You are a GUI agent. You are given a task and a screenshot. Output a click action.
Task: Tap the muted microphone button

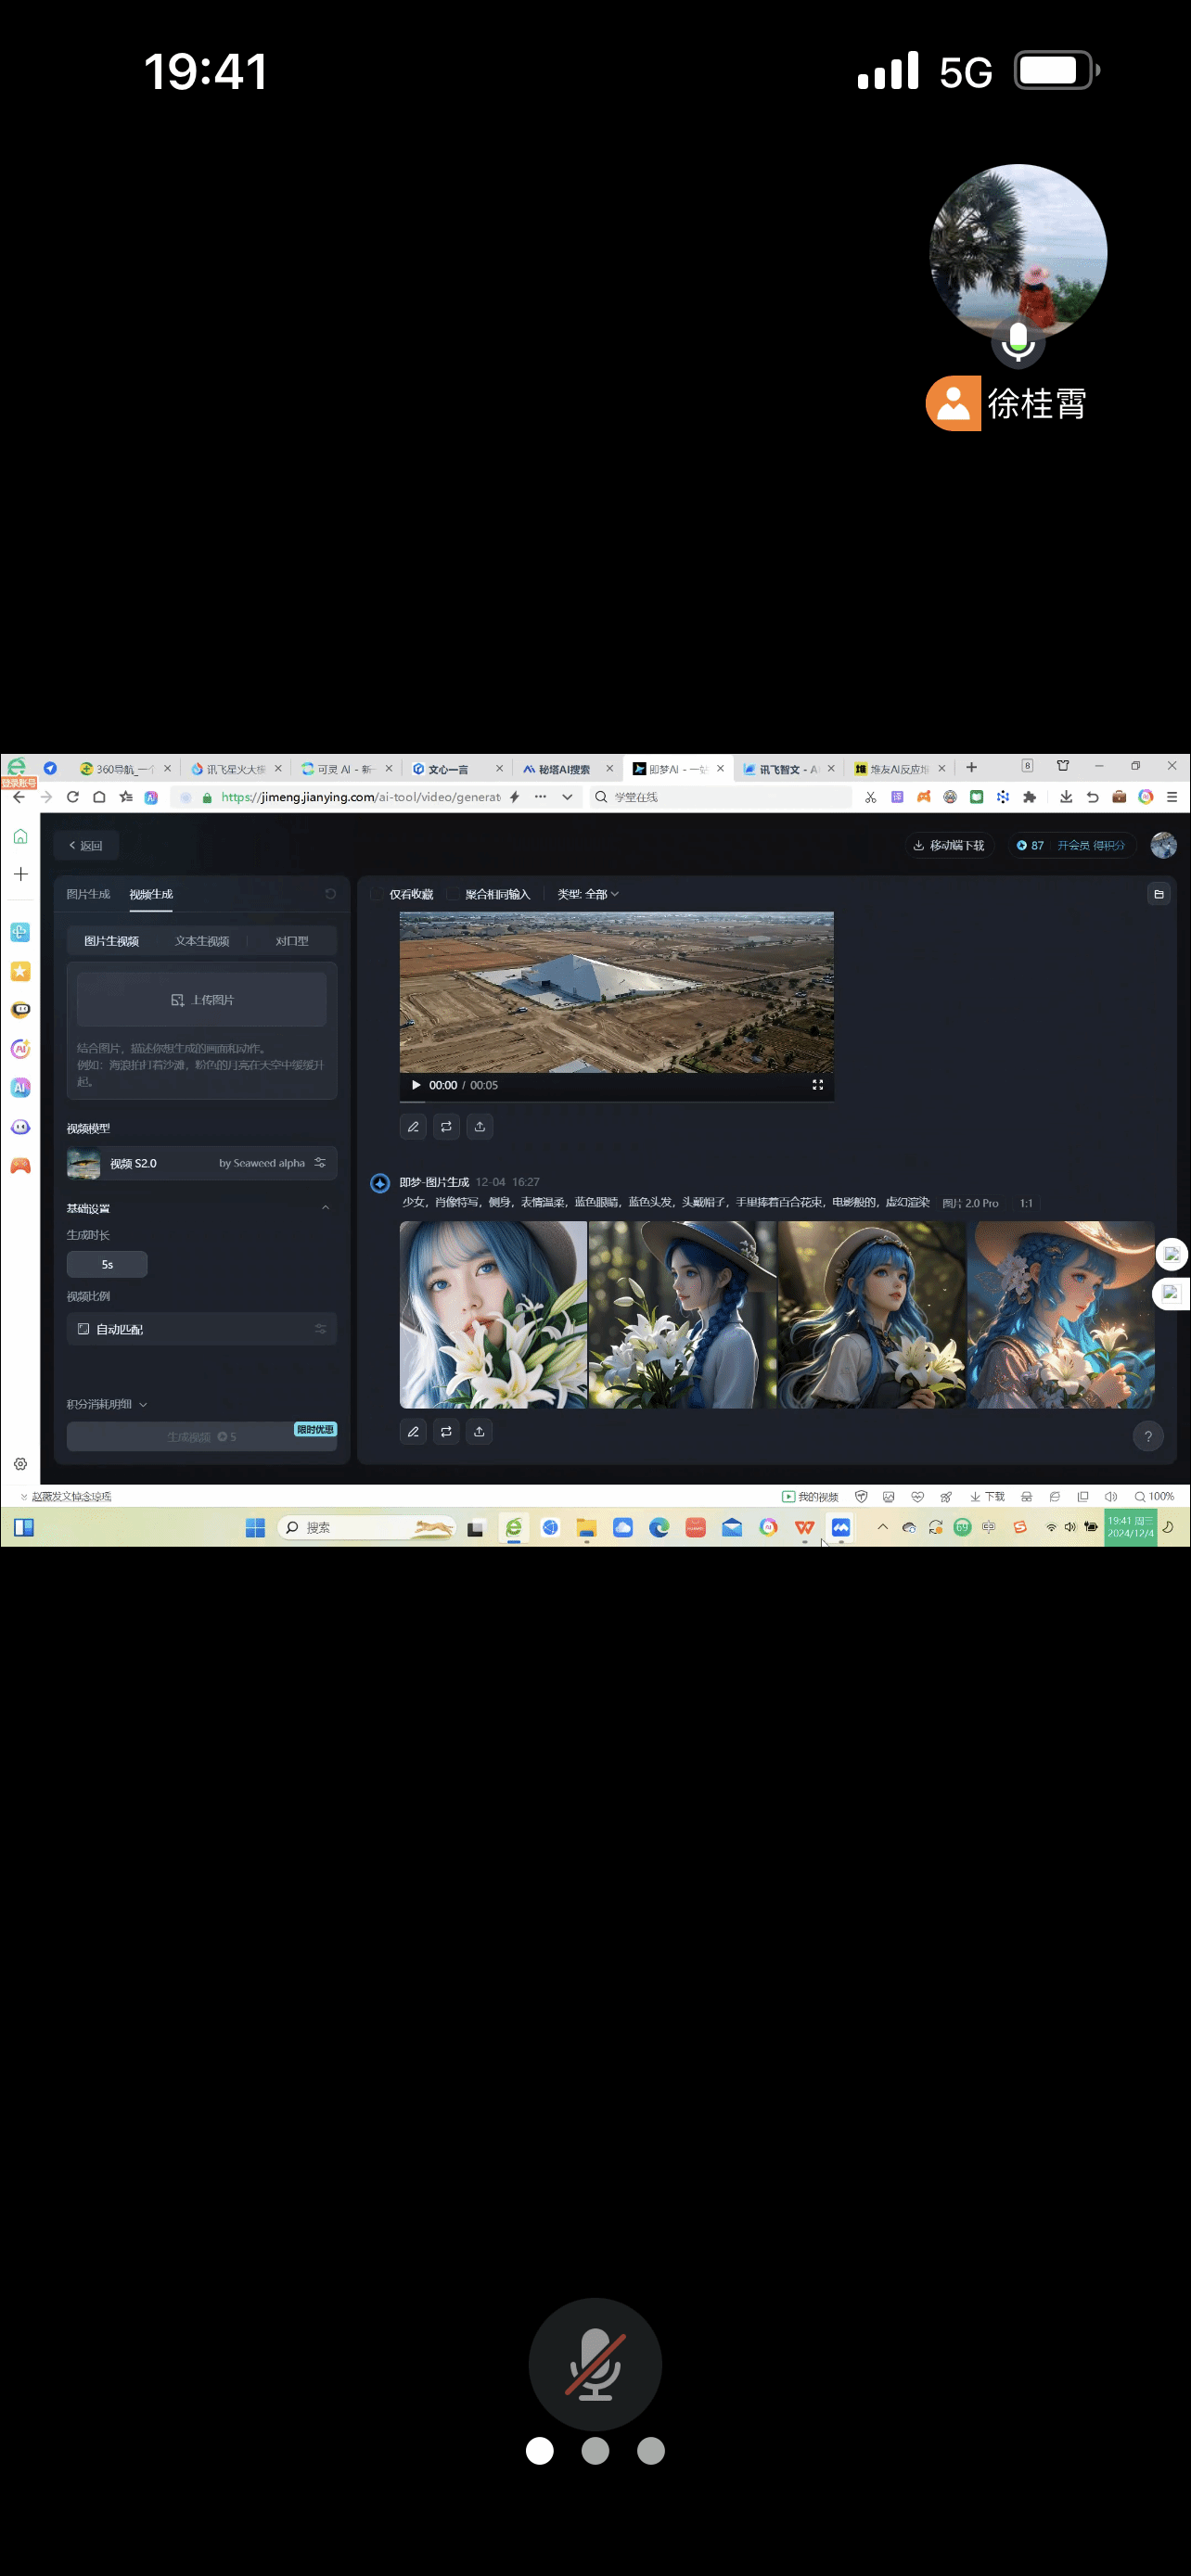[595, 2363]
